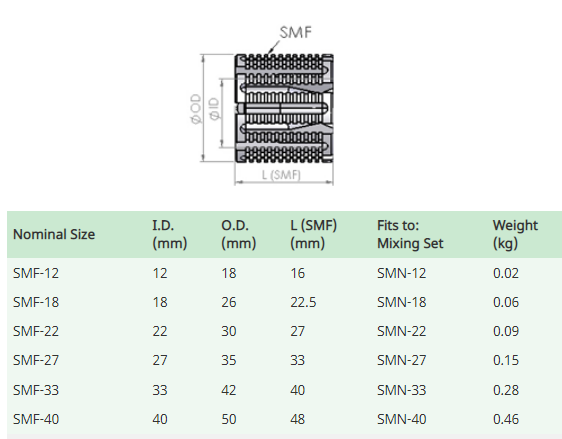Click the Weight (kg) column header

pyautogui.click(x=515, y=234)
